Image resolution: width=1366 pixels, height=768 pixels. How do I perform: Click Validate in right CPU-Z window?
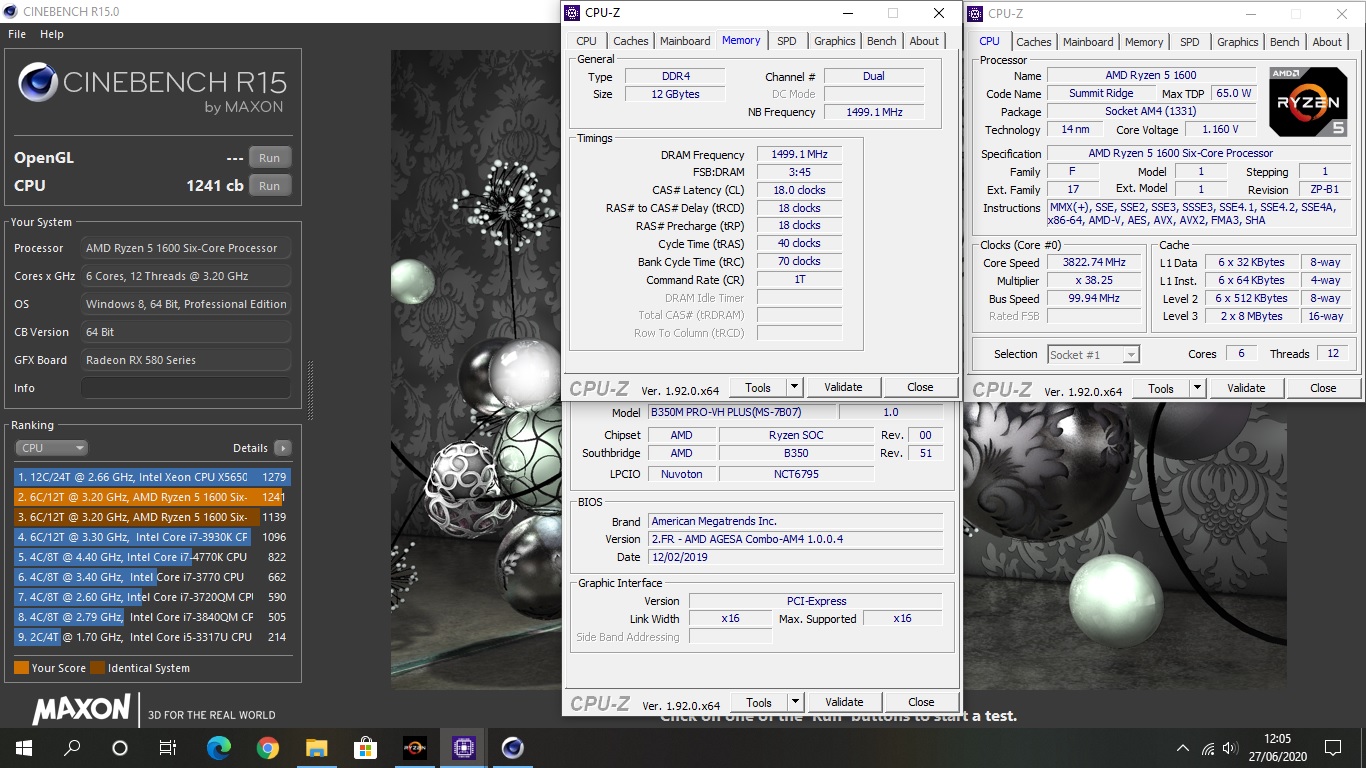(1246, 388)
